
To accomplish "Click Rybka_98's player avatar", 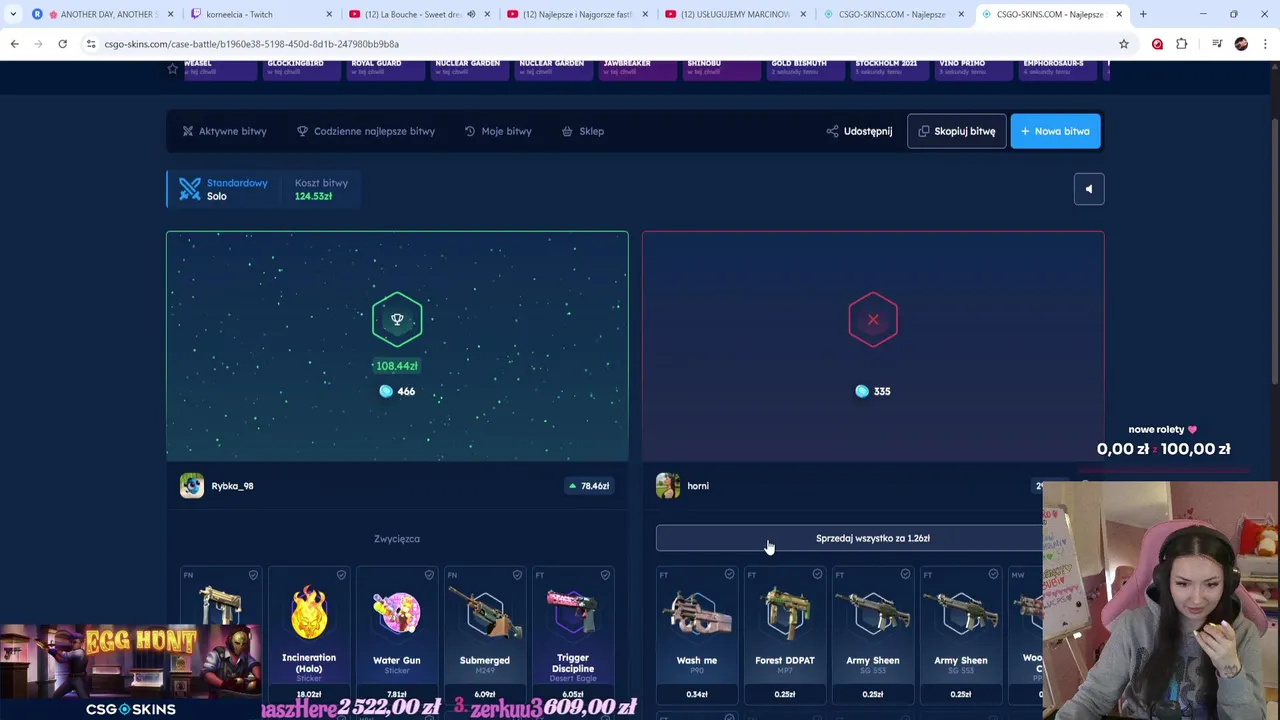I will tap(191, 486).
